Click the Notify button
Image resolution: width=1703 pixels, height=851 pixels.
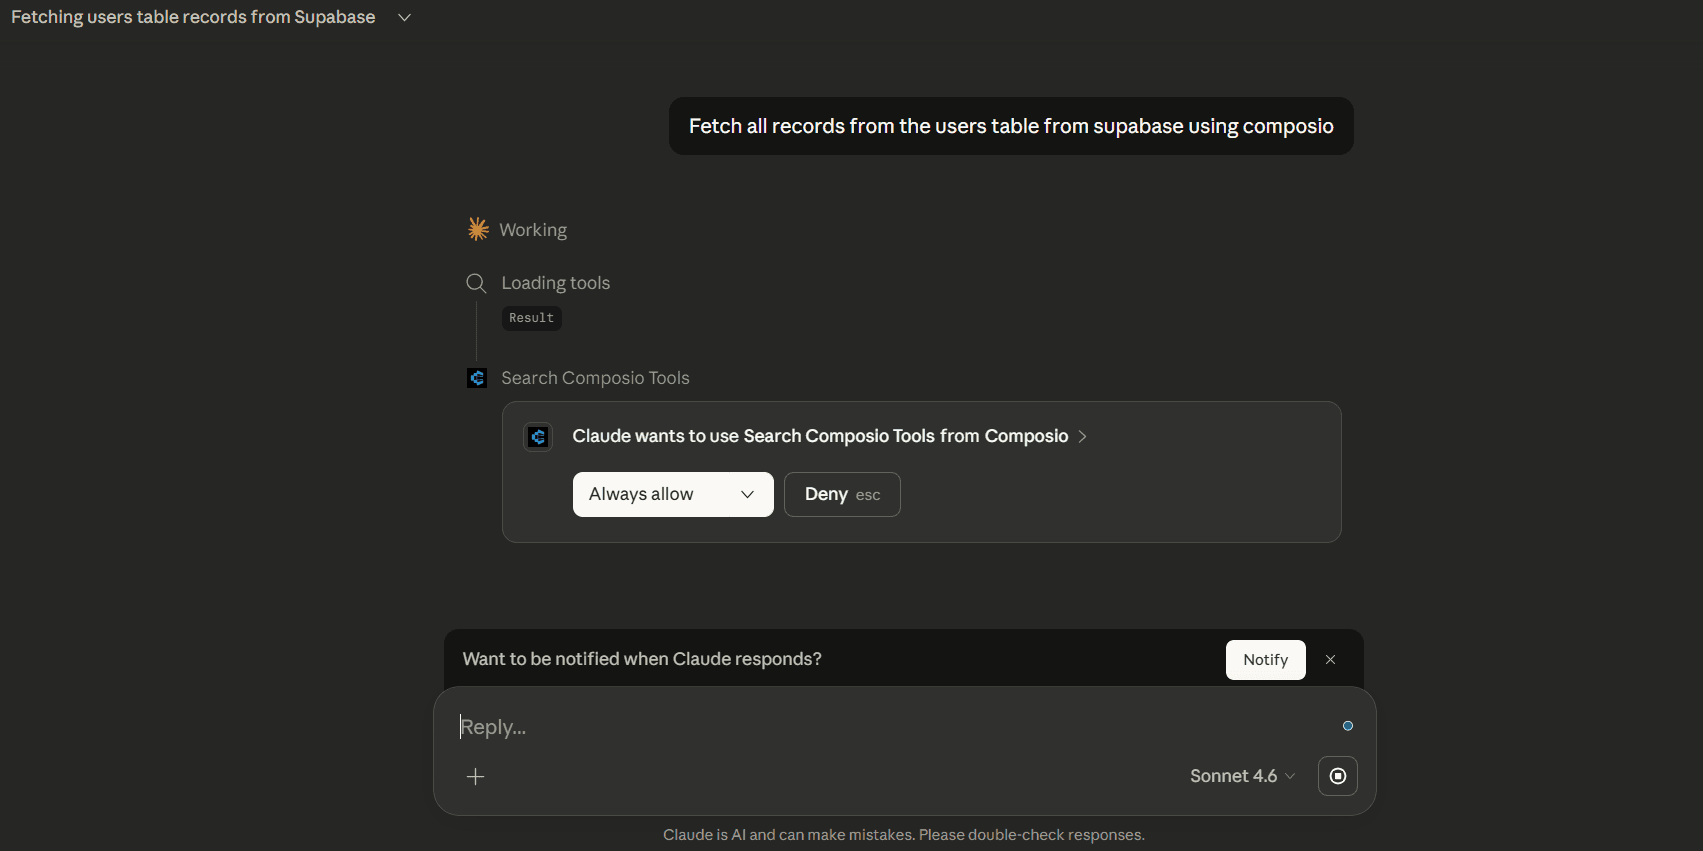point(1265,660)
